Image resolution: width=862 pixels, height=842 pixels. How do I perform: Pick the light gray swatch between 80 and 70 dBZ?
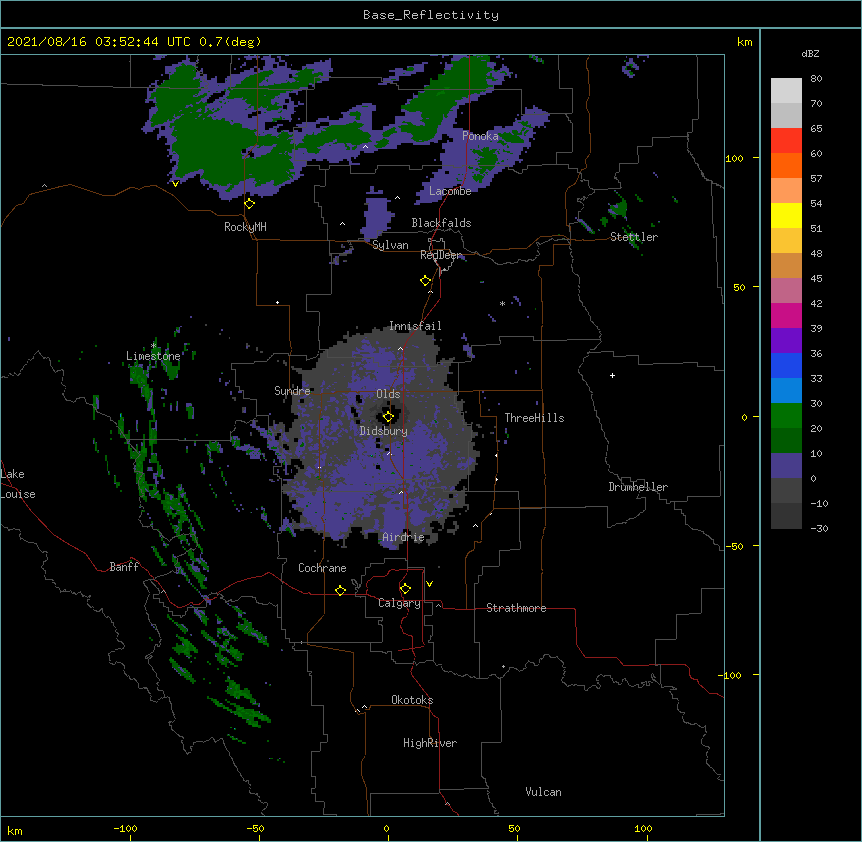point(786,91)
